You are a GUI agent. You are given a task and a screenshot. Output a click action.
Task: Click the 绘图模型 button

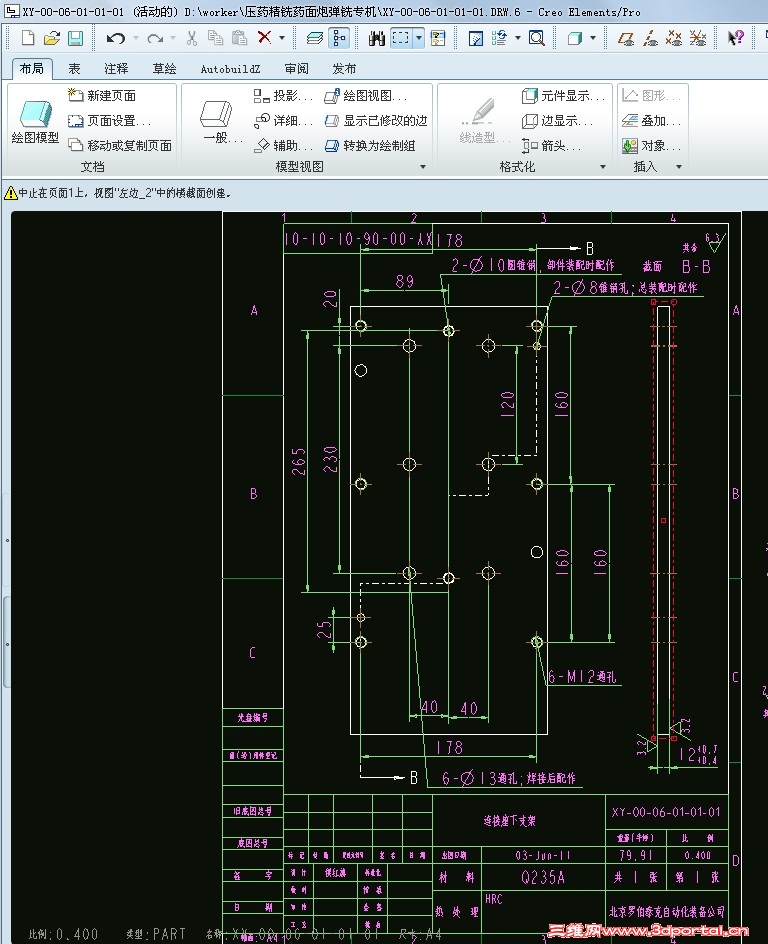point(36,122)
